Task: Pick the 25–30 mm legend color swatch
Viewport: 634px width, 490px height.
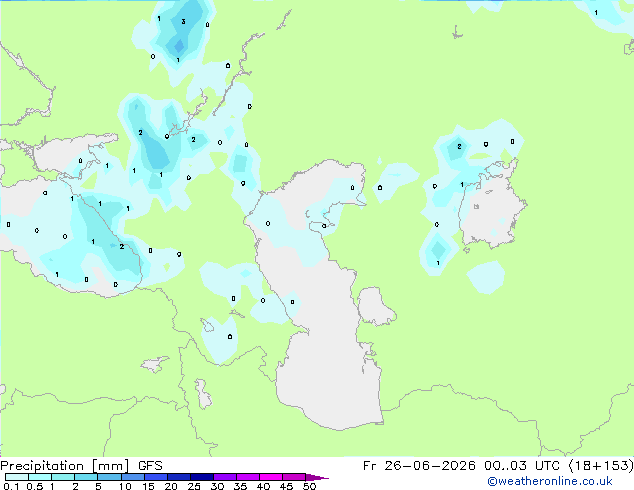Action: 201,477
